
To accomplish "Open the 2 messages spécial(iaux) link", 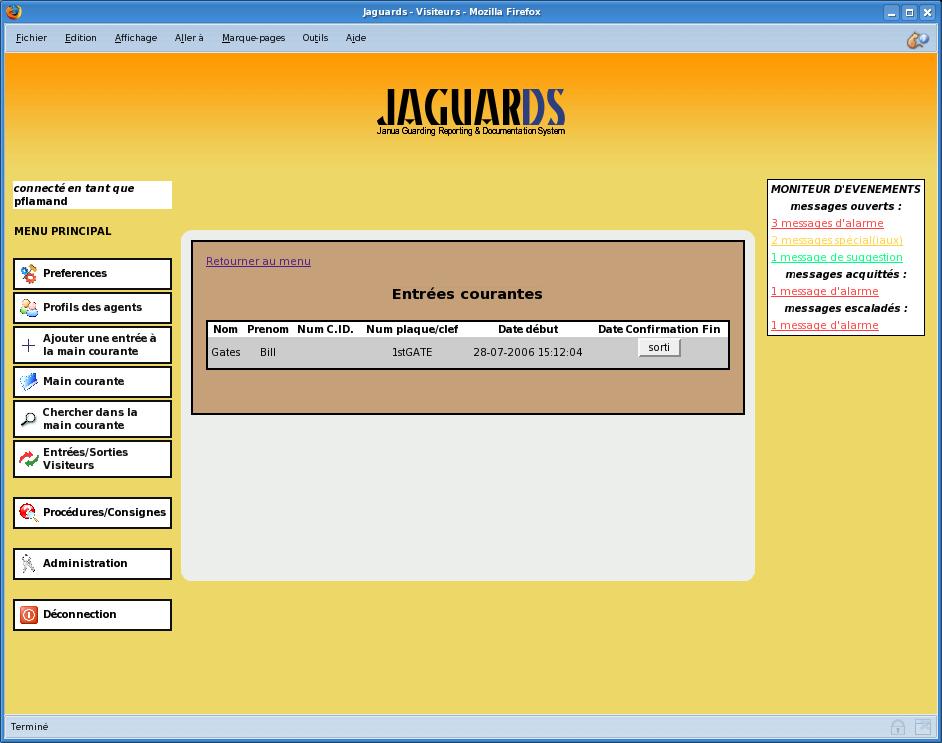I will tap(837, 240).
